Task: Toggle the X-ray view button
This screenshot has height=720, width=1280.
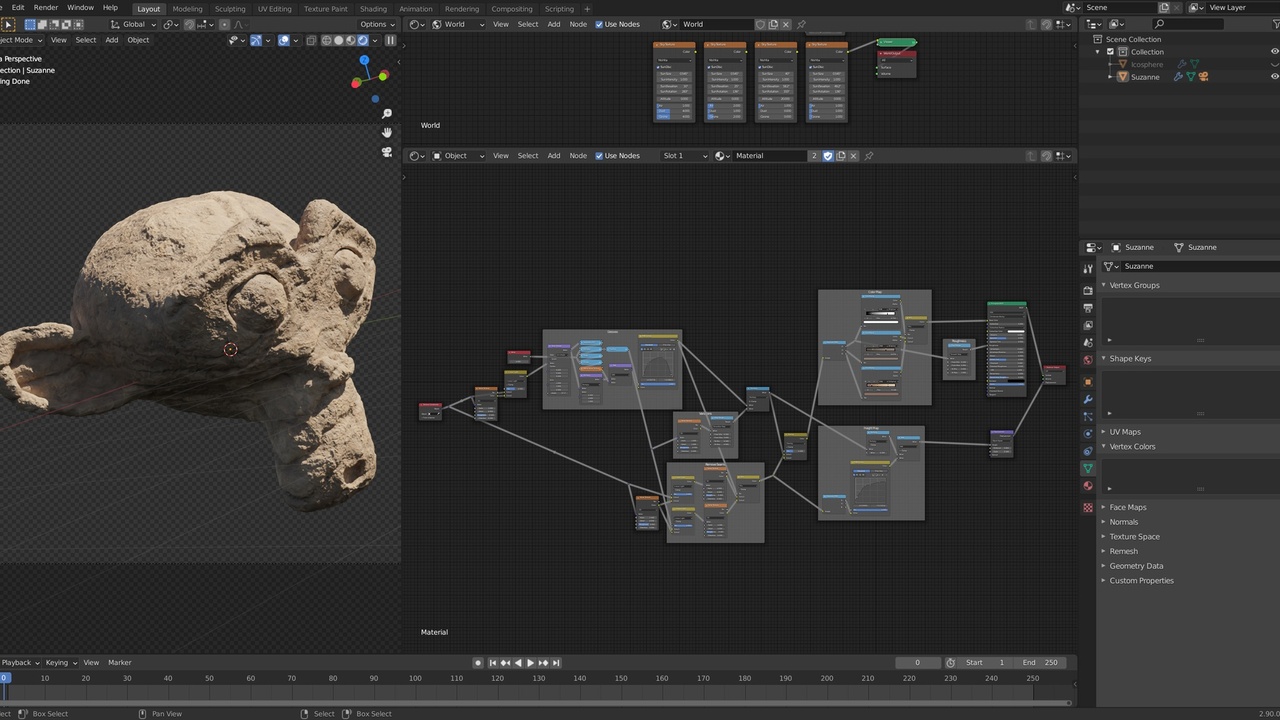Action: click(311, 40)
